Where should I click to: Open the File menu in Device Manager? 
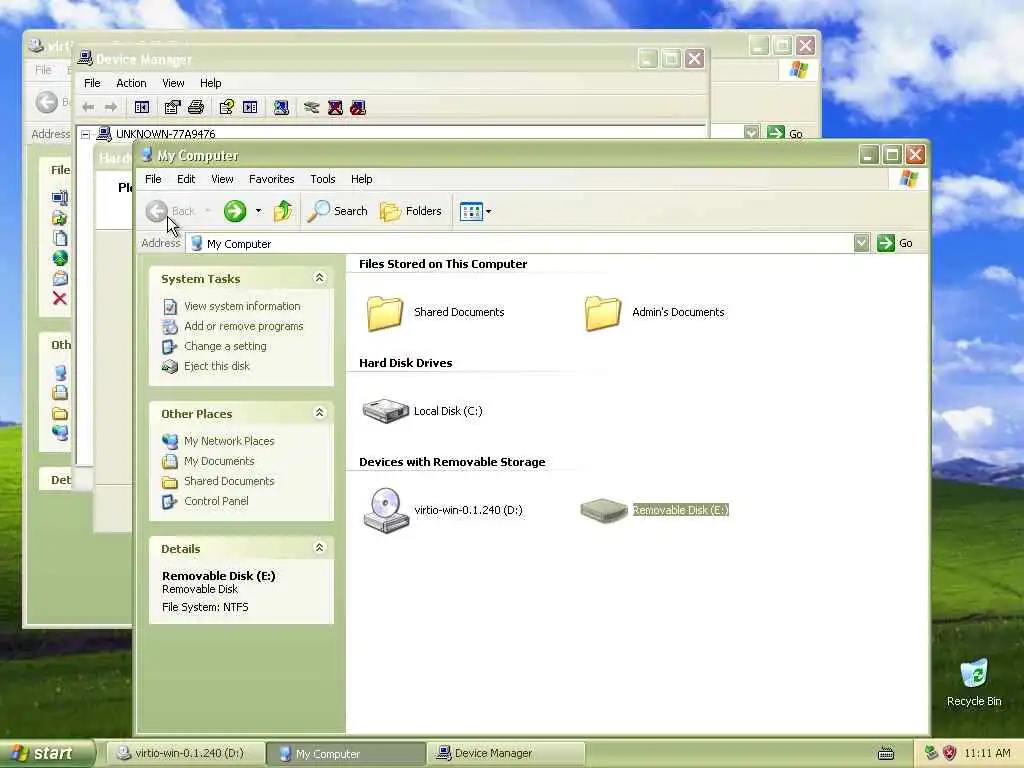92,83
